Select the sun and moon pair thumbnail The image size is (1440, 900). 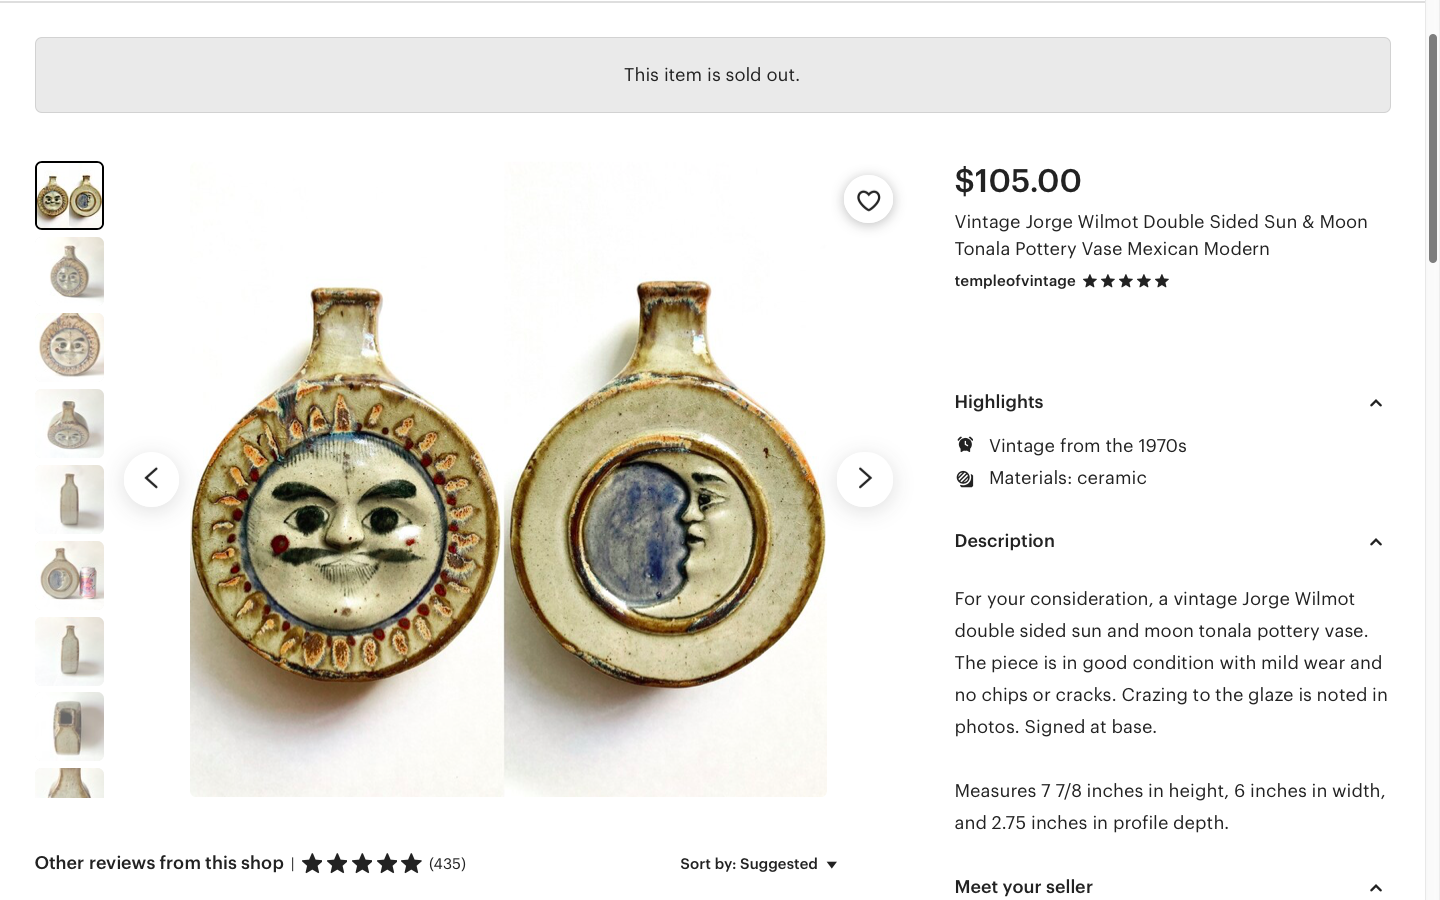[x=69, y=196]
